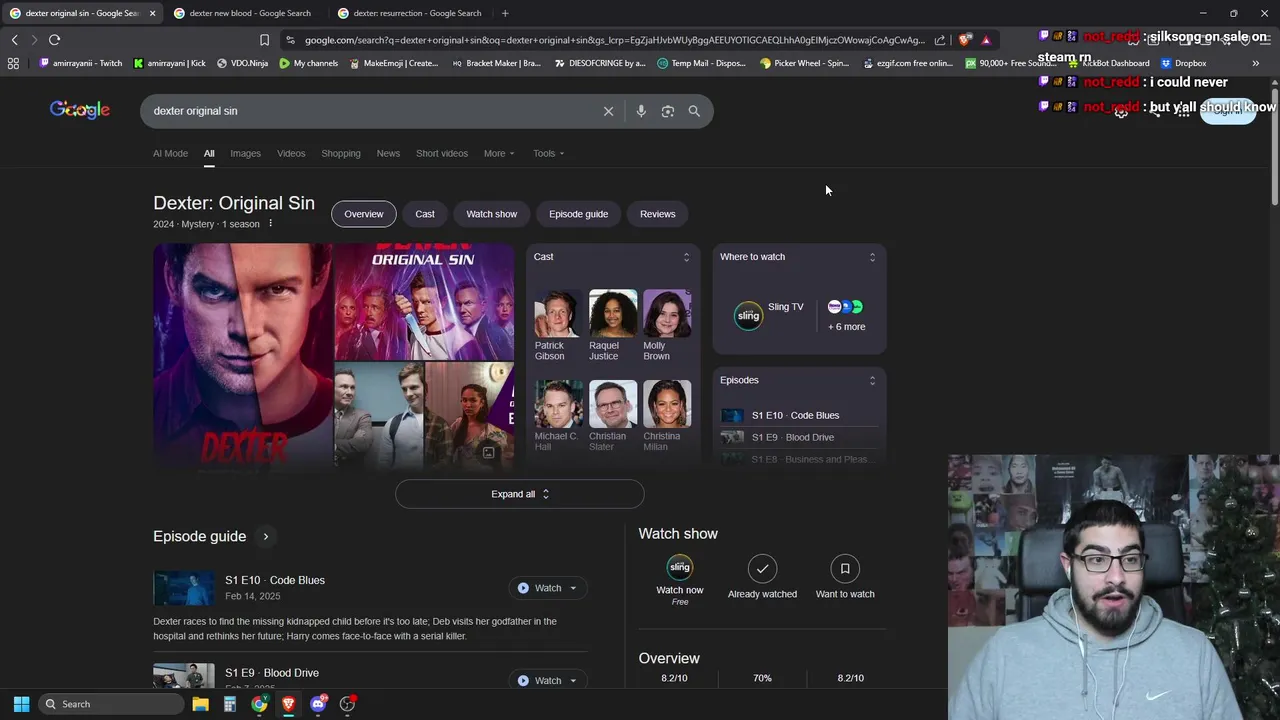Open Google Lens image search icon
This screenshot has height=720, width=1280.
pyautogui.click(x=668, y=111)
